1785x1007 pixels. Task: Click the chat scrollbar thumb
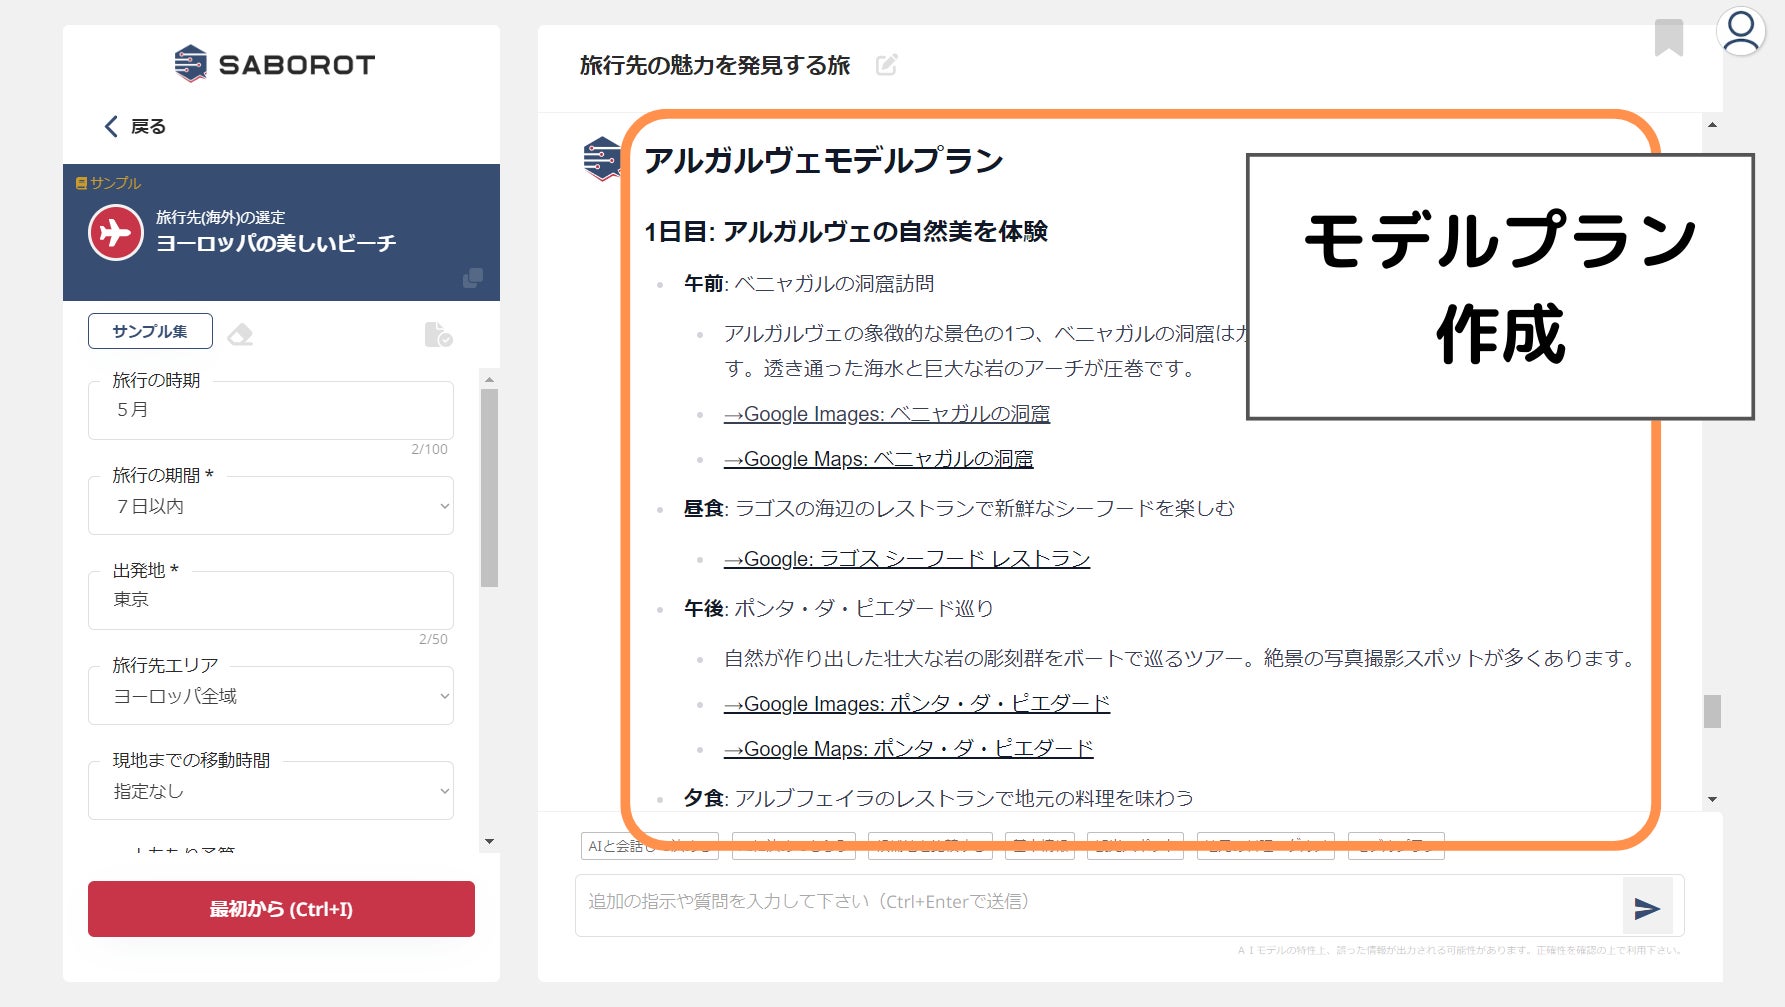[1712, 712]
